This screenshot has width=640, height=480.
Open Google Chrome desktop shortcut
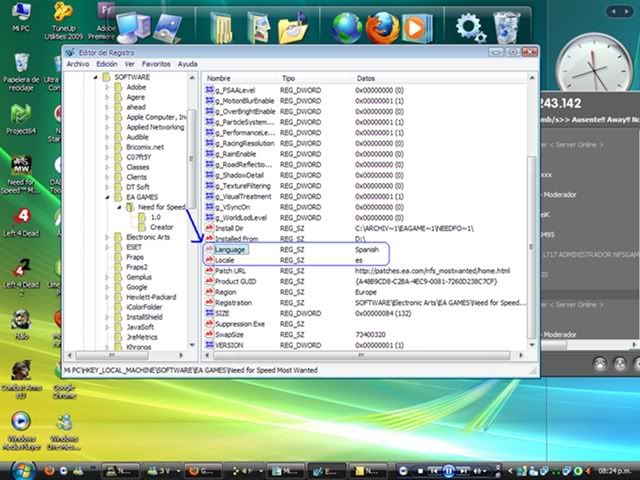pyautogui.click(x=64, y=380)
